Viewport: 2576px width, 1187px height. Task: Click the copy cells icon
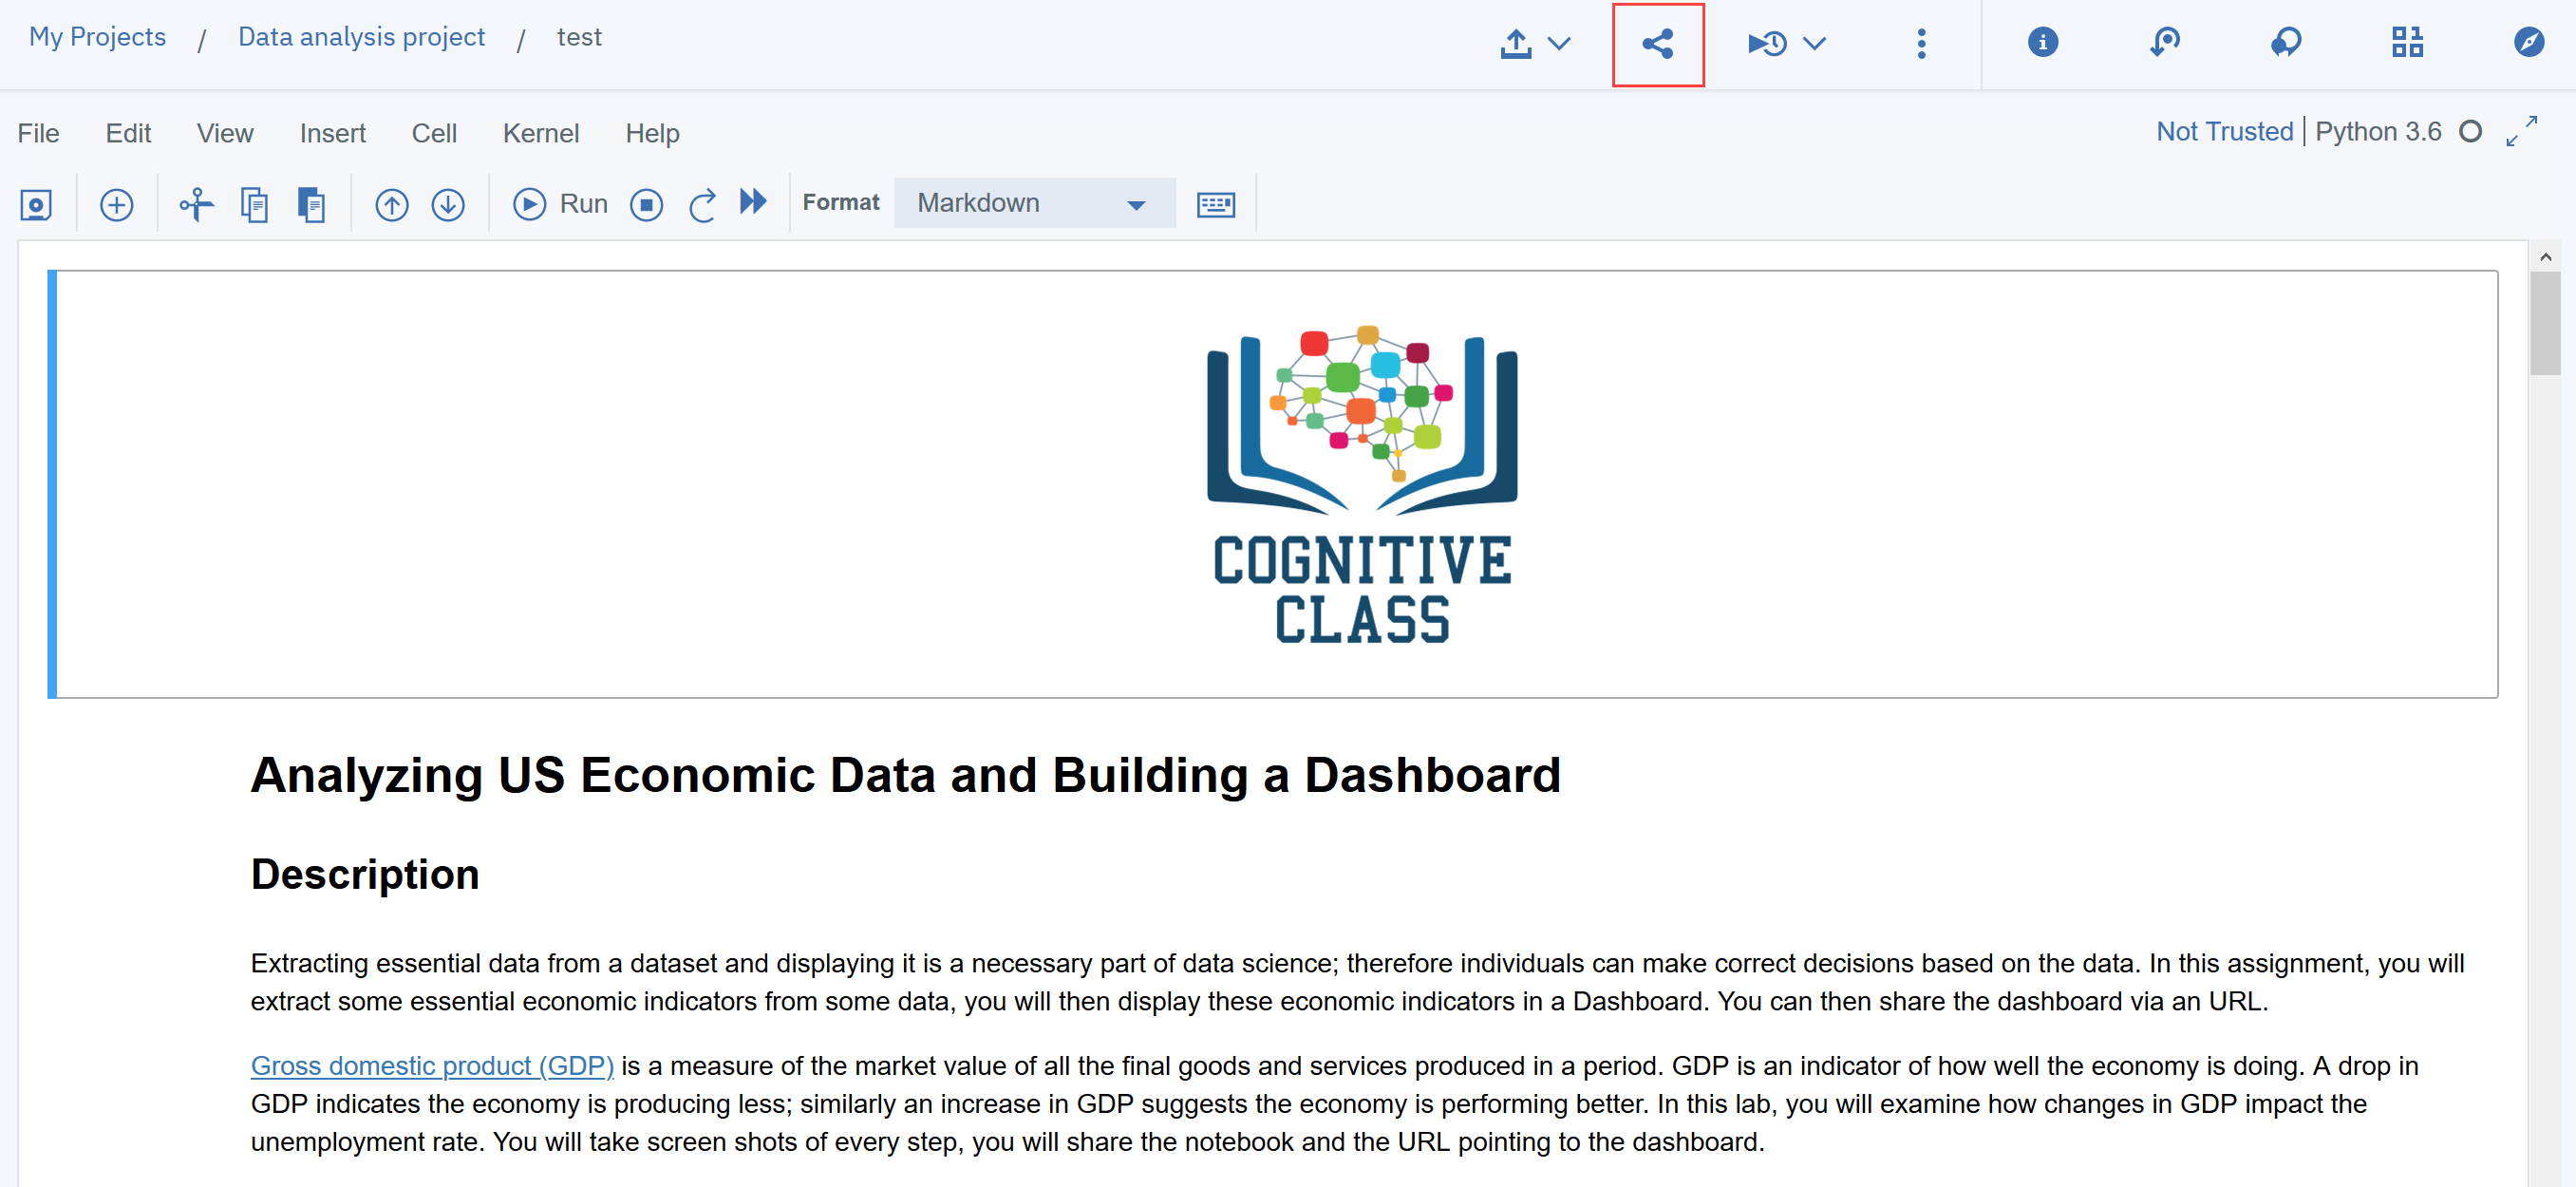click(254, 205)
